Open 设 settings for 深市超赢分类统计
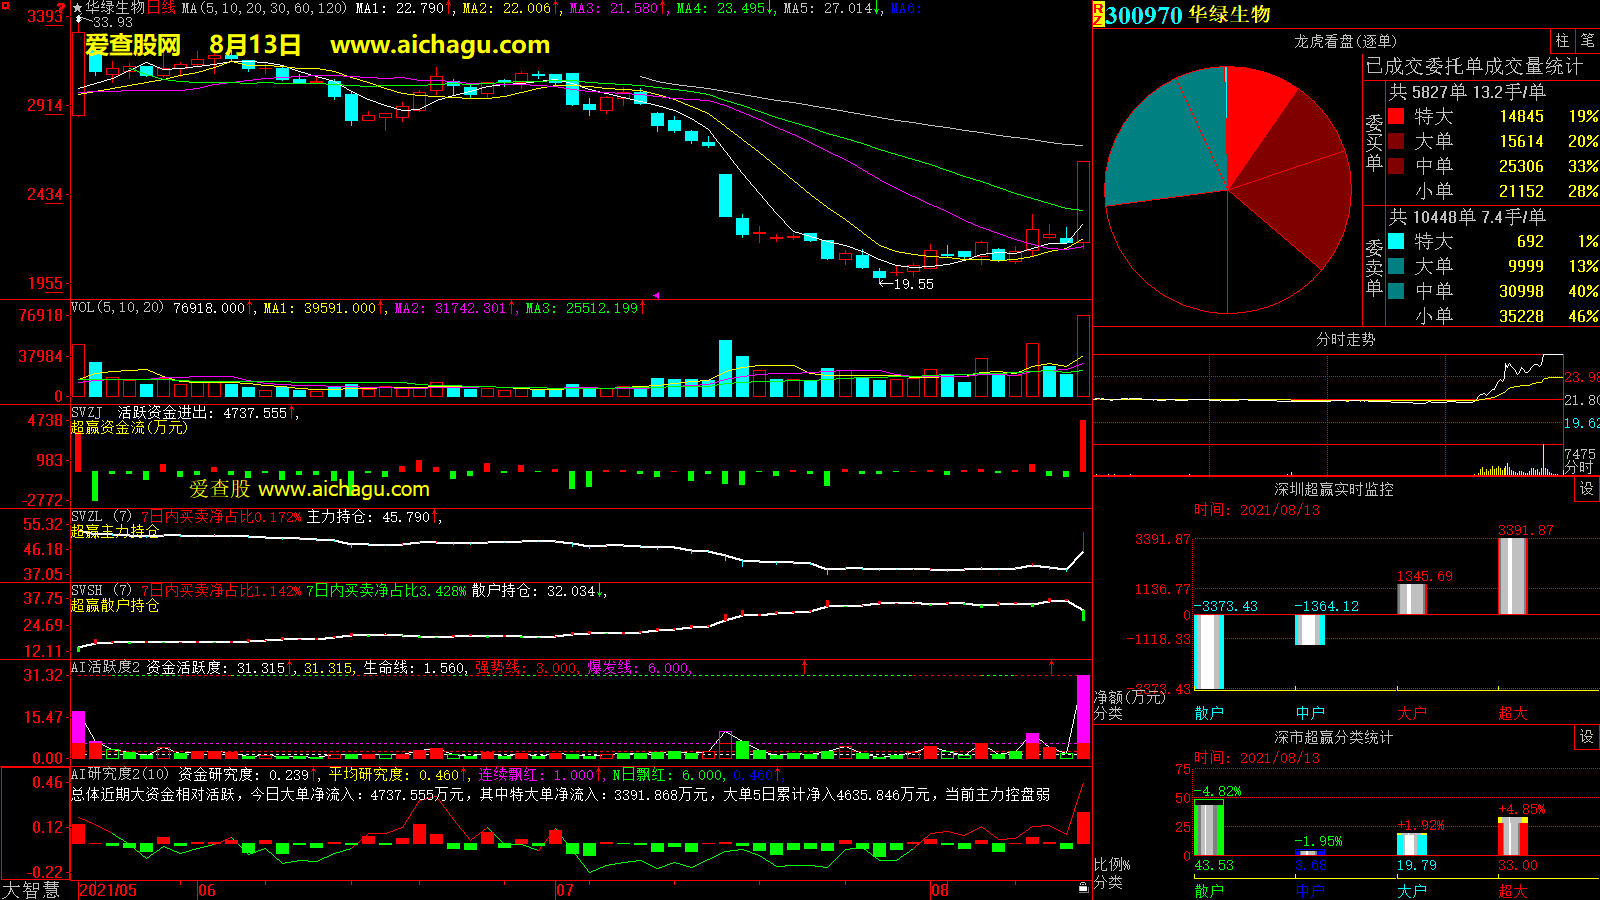 1587,737
